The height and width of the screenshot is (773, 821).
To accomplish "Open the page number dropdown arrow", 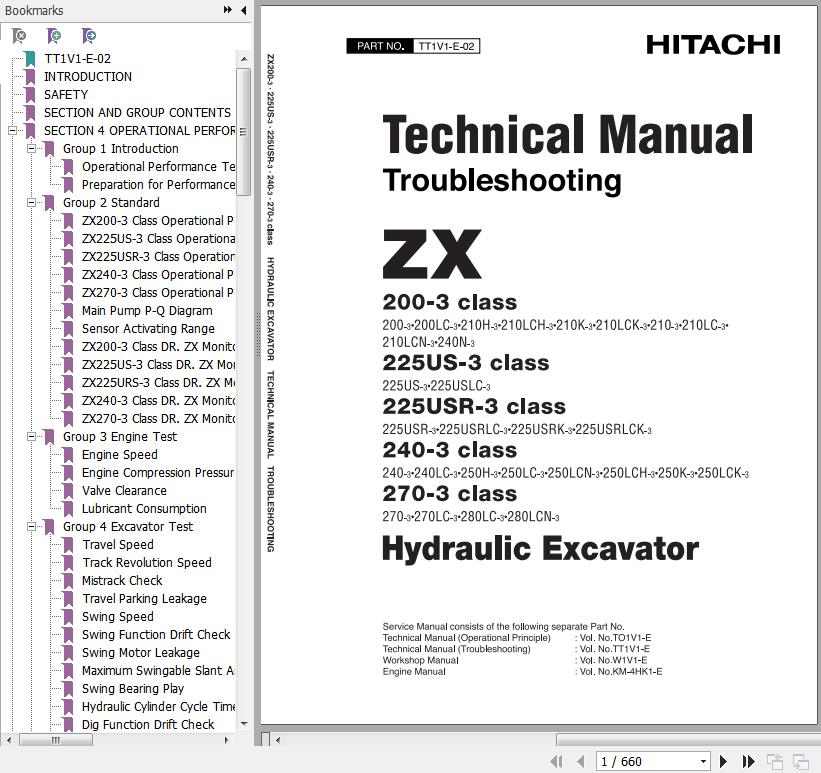I will coord(704,761).
